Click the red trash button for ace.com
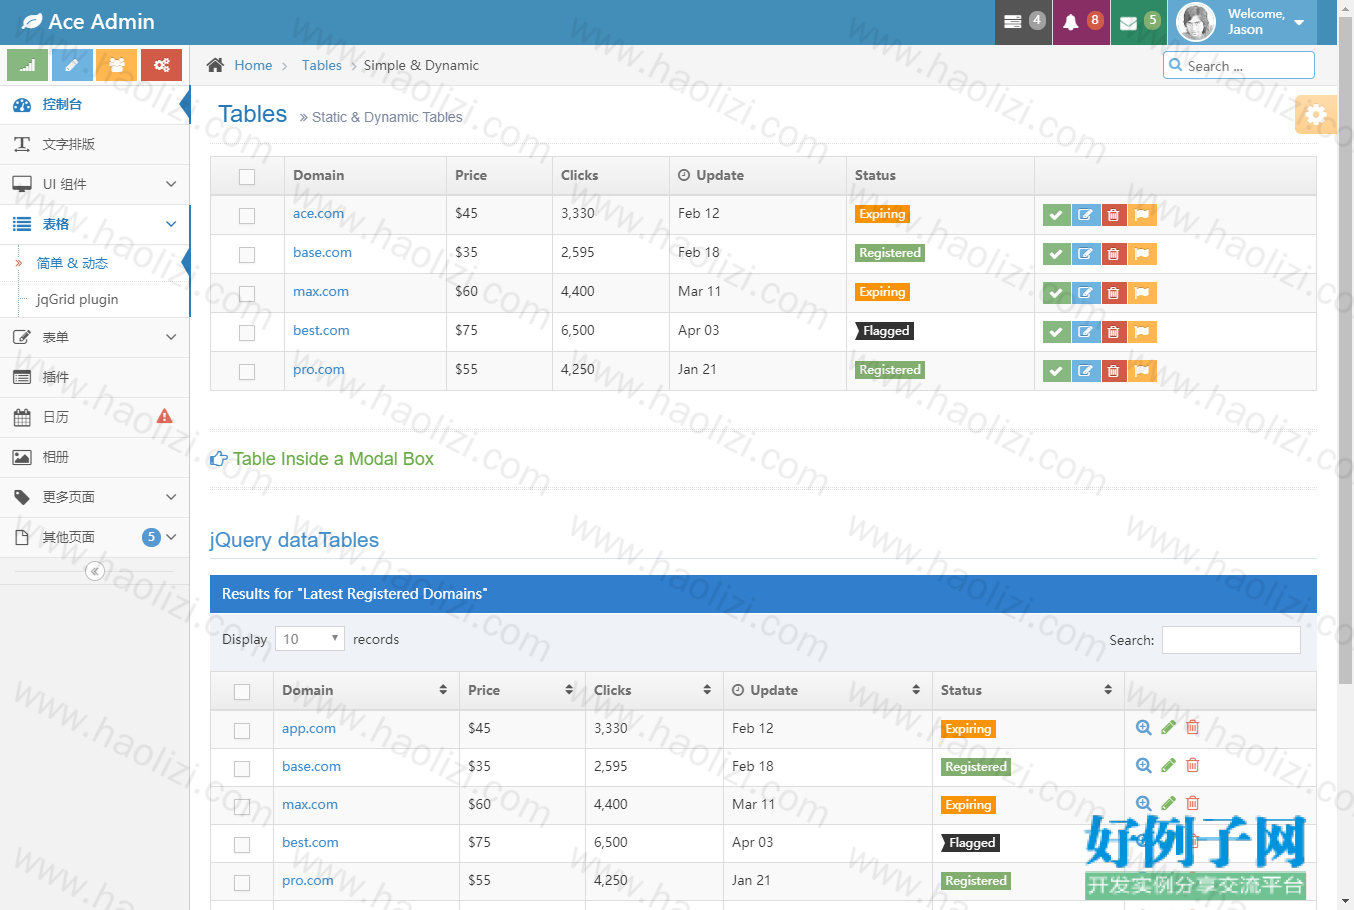This screenshot has width=1354, height=910. pos(1114,215)
